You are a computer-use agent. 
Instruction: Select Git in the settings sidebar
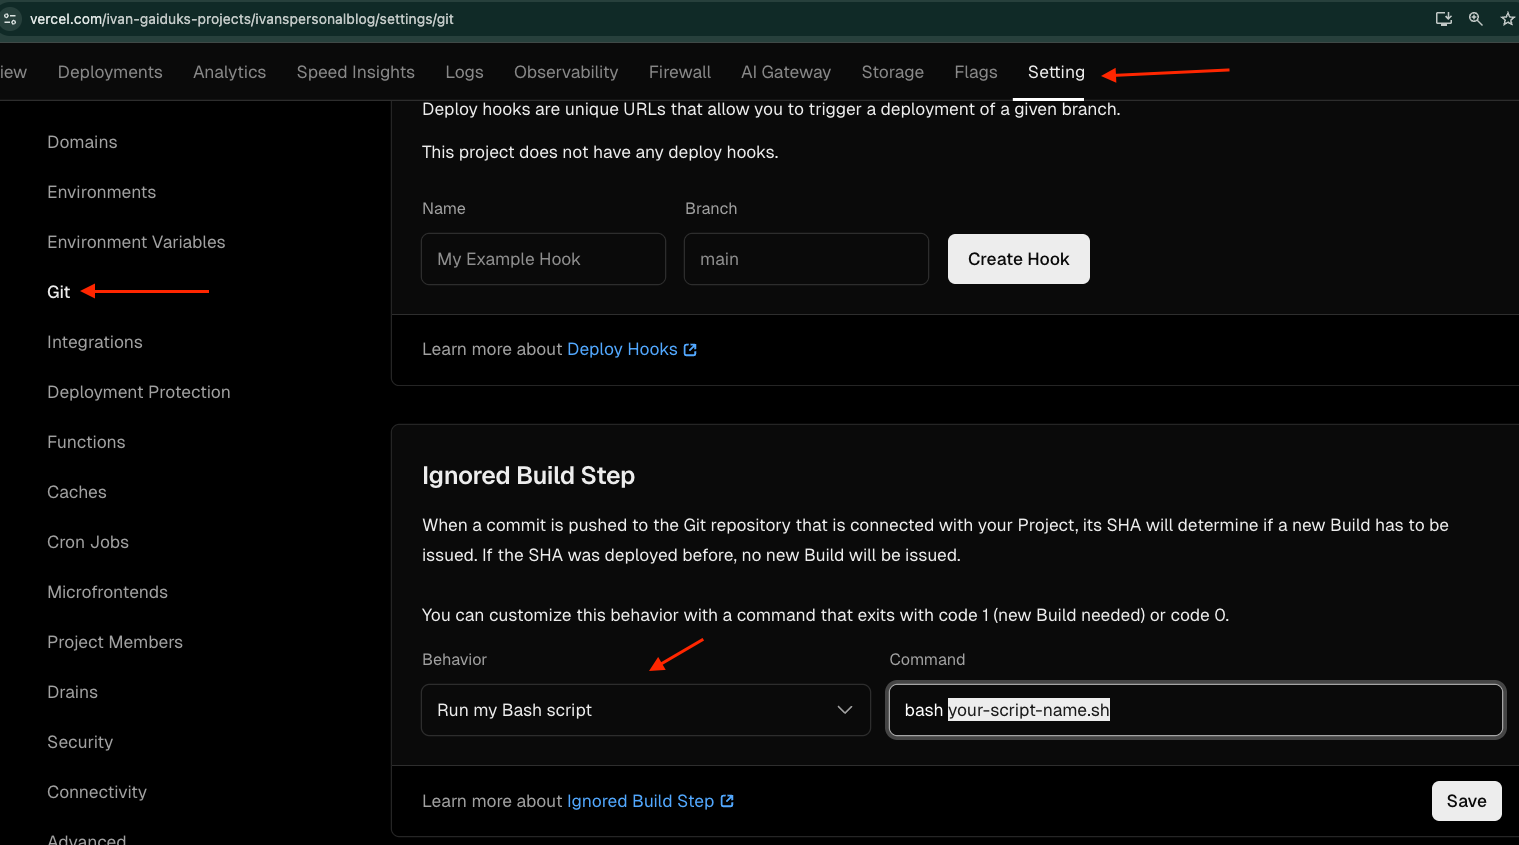coord(57,291)
